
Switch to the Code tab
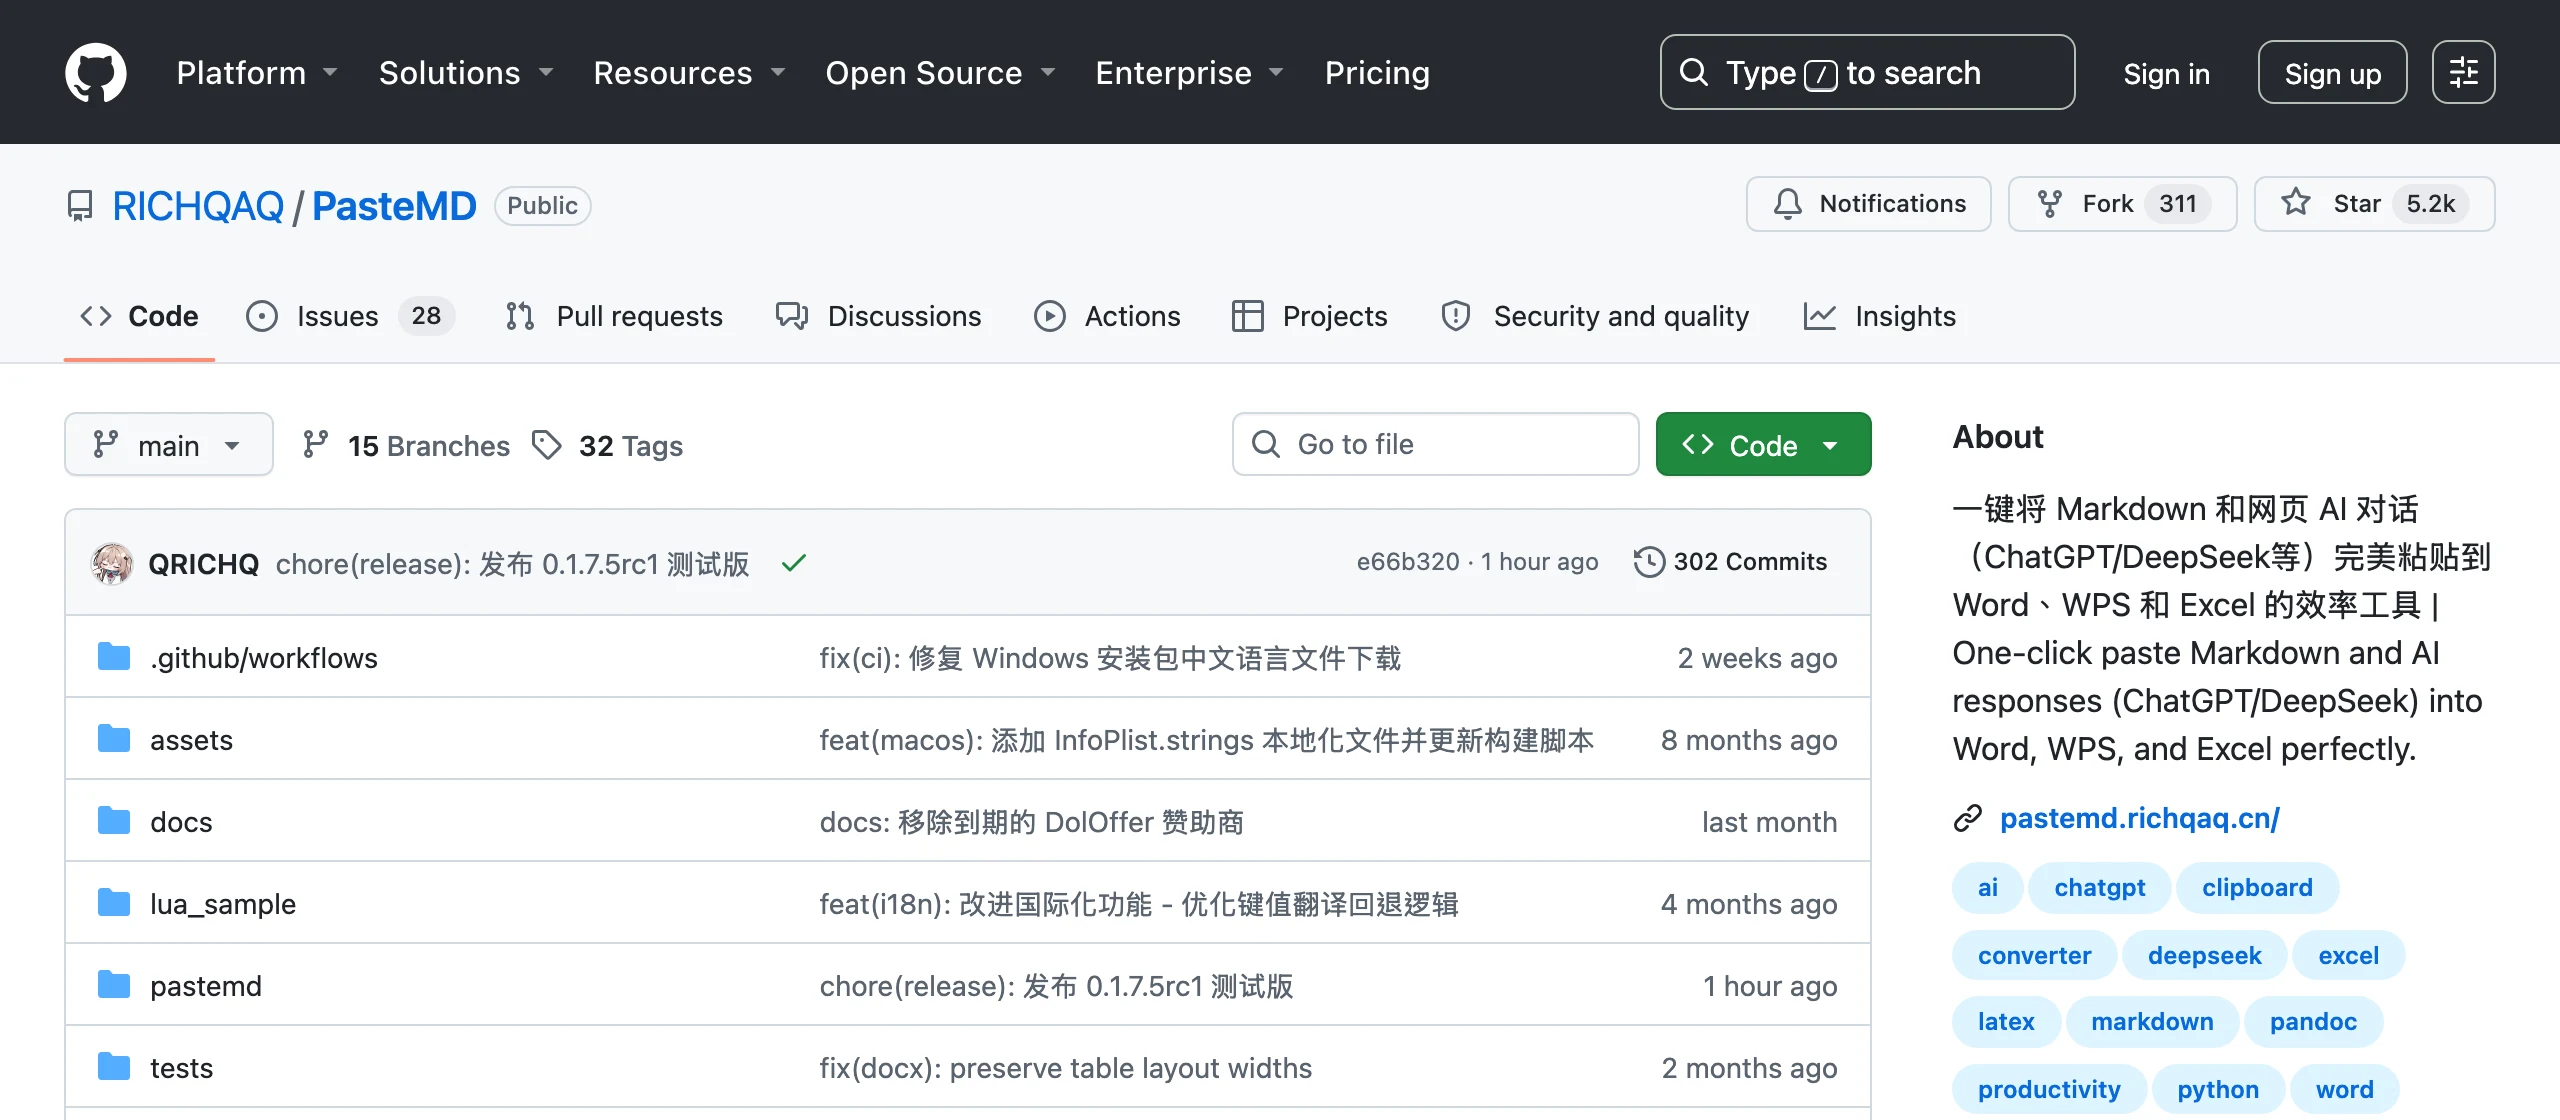coord(139,316)
